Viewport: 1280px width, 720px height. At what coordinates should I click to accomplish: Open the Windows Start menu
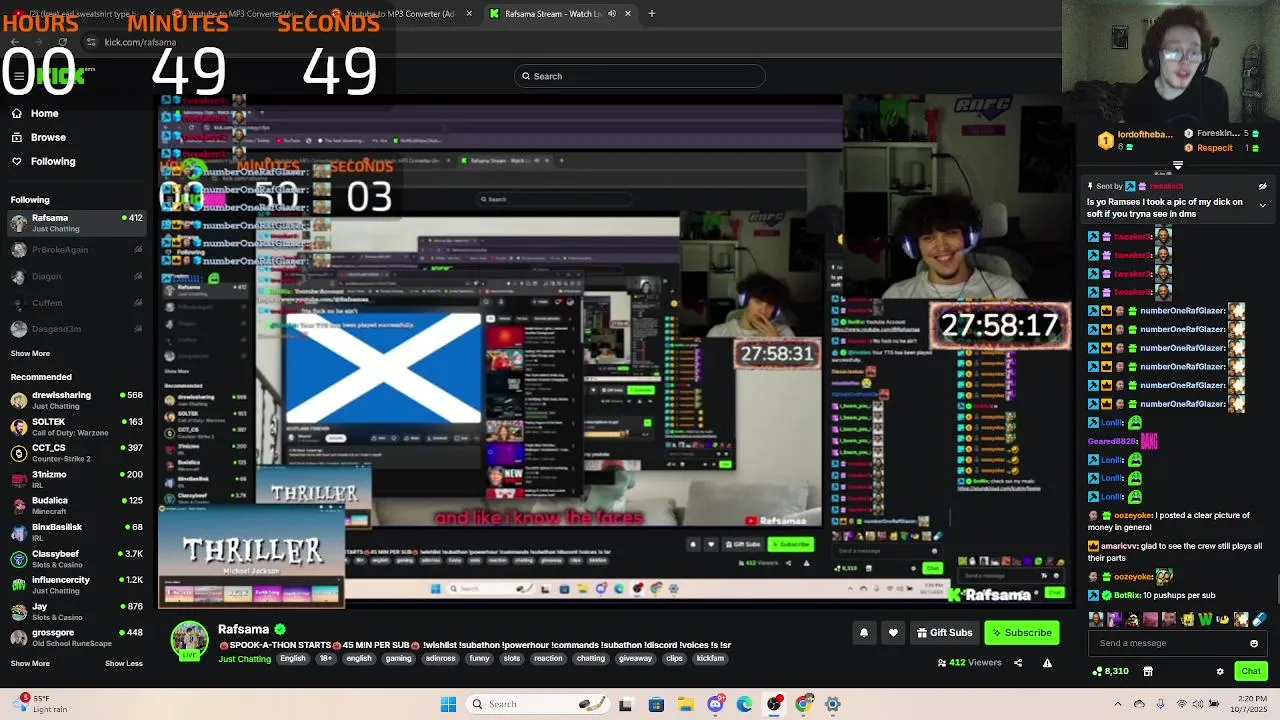(448, 704)
